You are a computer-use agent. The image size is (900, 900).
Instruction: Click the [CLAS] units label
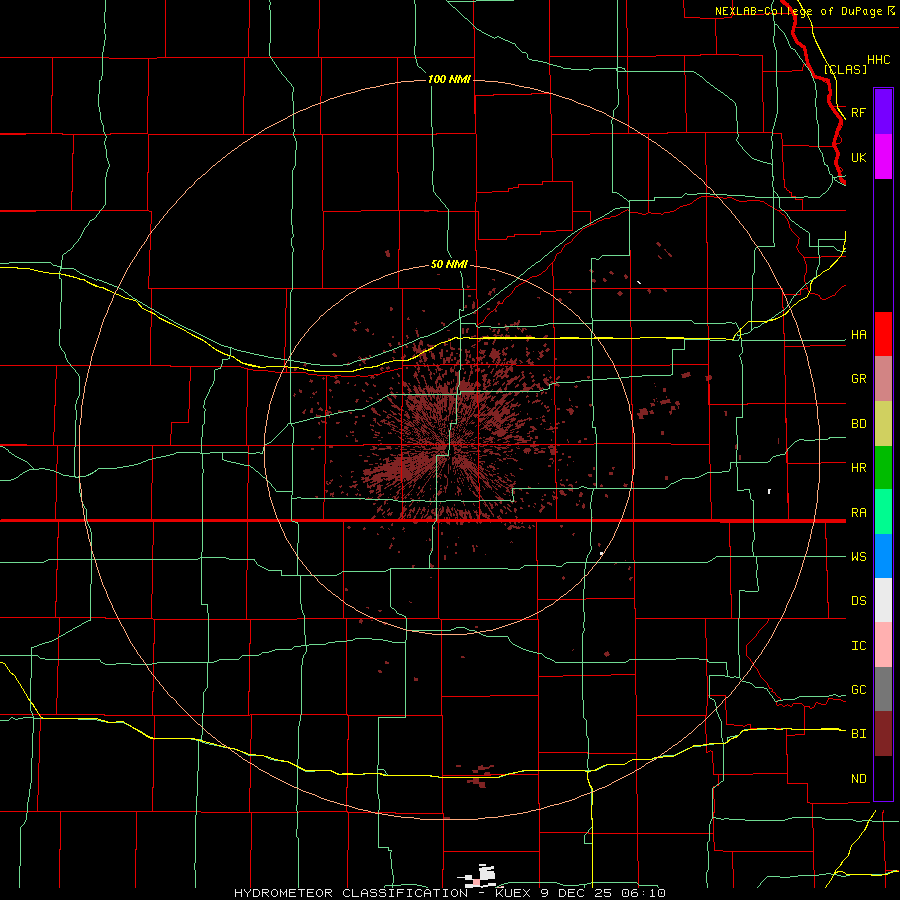(845, 69)
